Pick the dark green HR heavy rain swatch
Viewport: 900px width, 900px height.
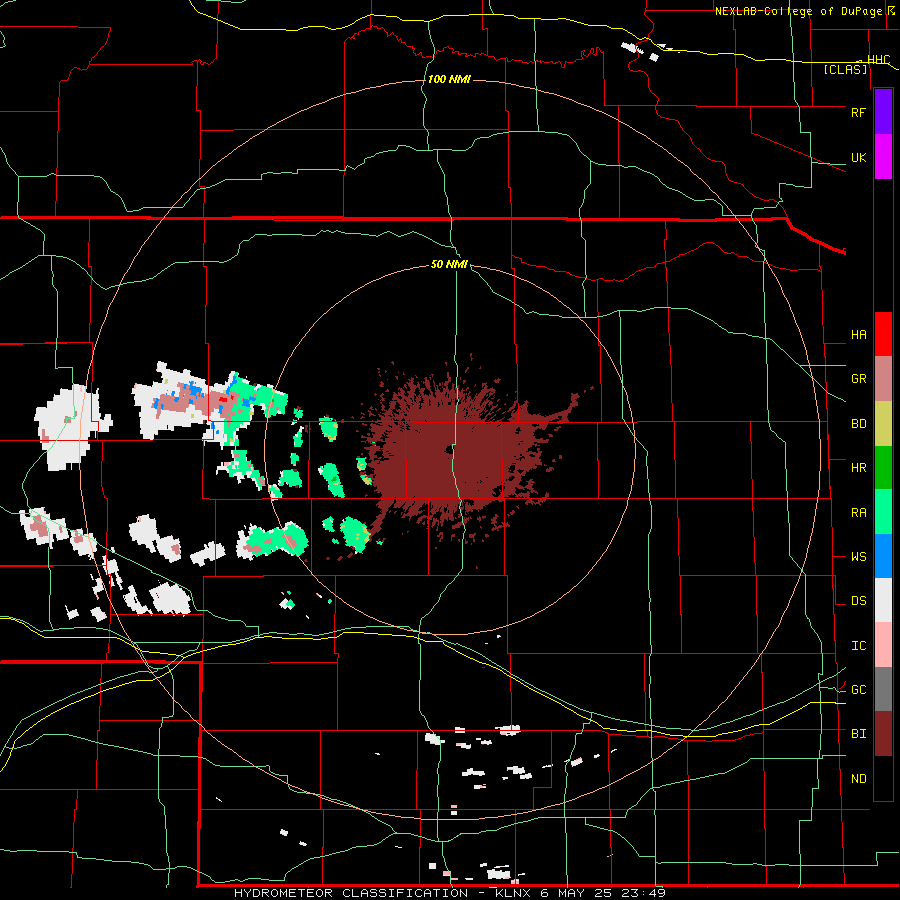pos(883,468)
